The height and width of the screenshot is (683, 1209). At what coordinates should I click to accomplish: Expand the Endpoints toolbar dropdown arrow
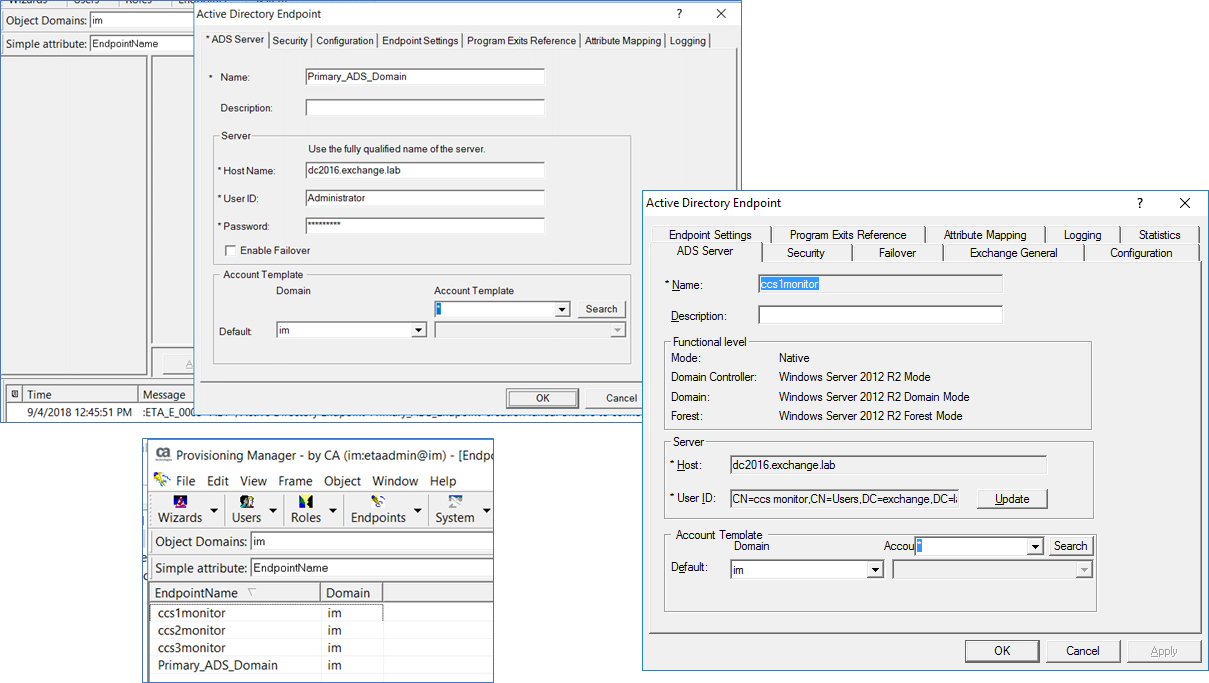tap(416, 510)
